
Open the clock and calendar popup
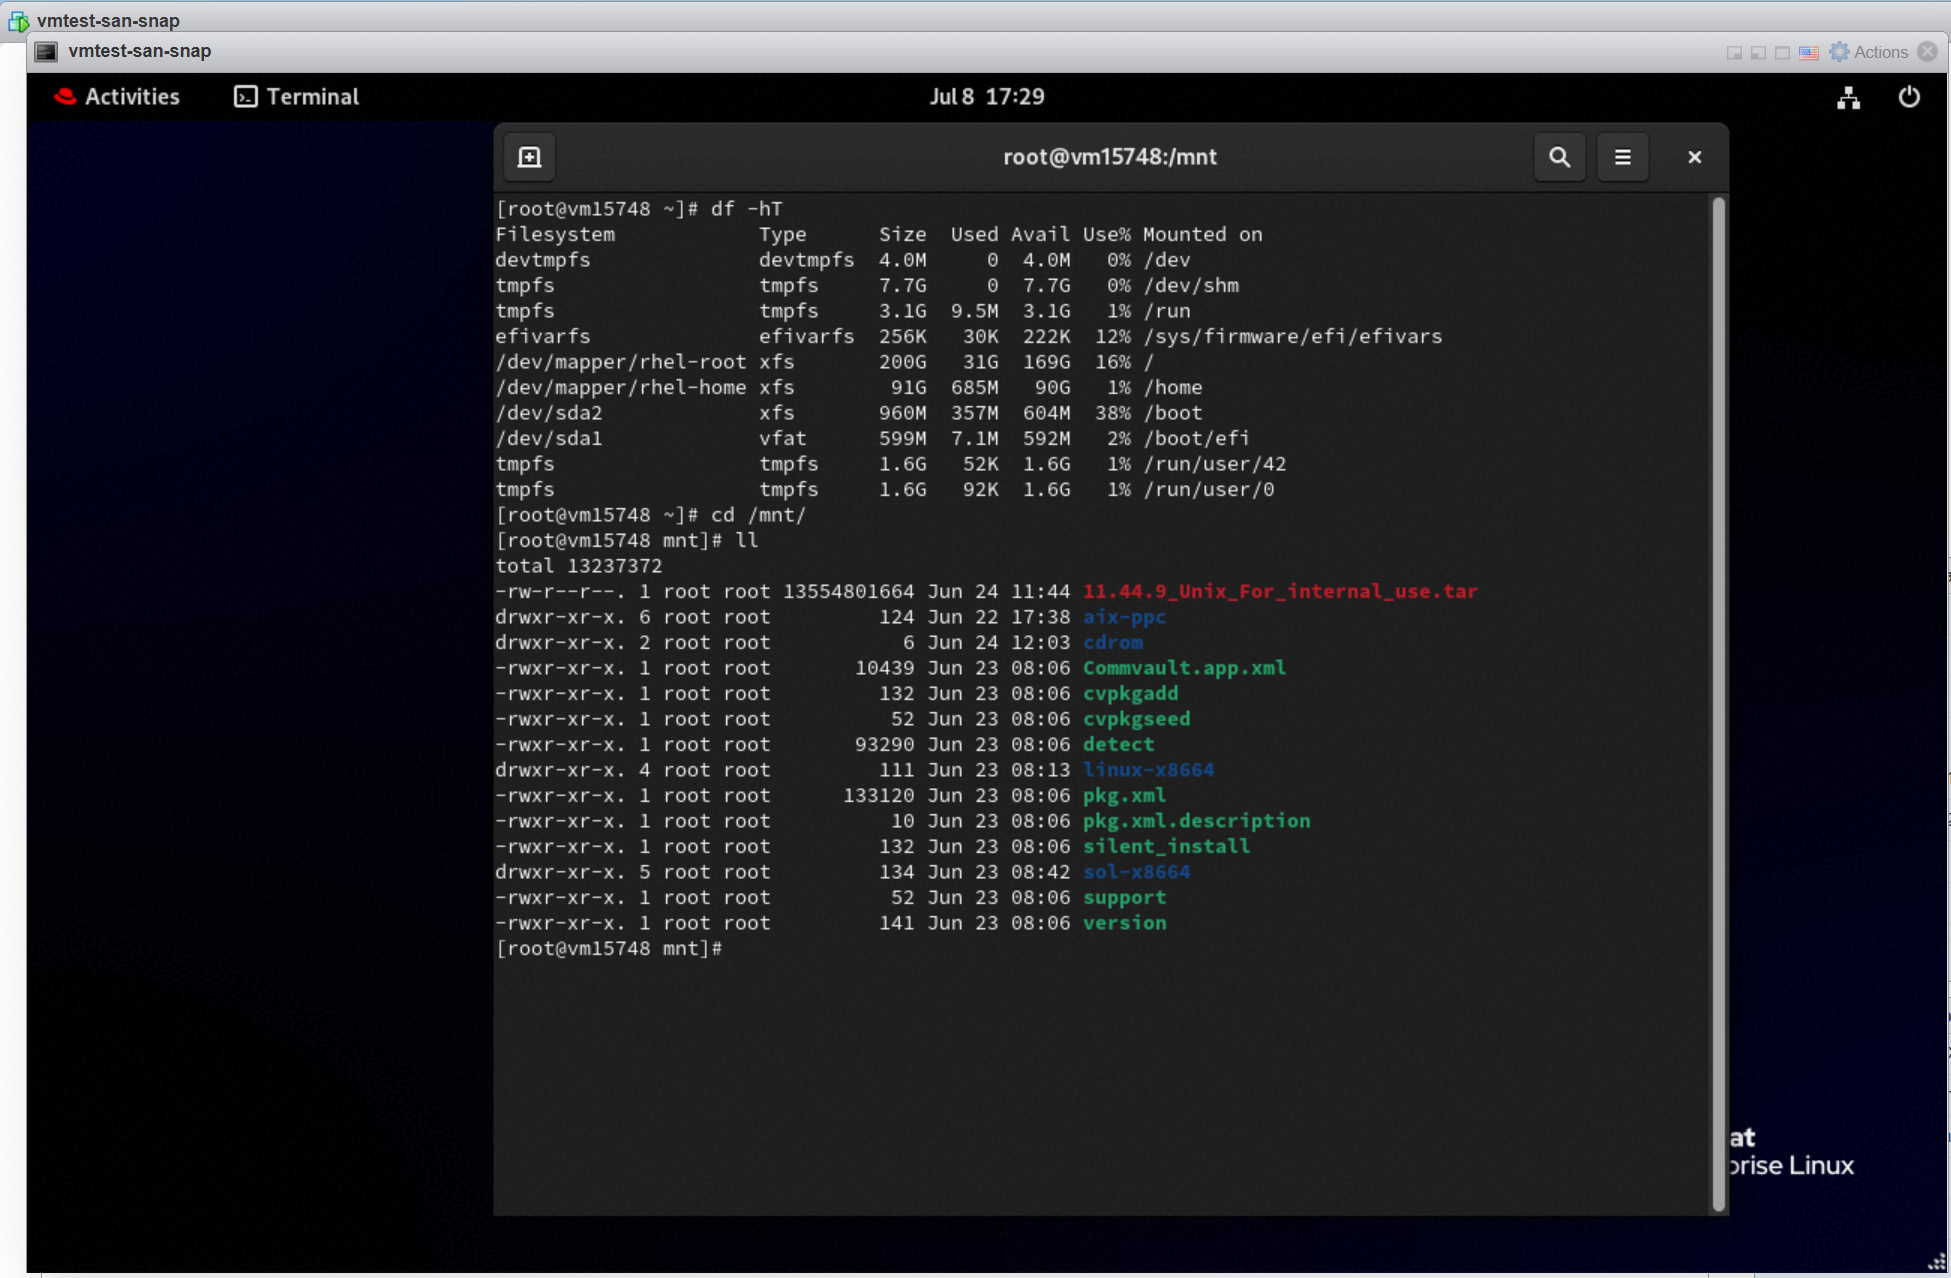click(x=987, y=97)
